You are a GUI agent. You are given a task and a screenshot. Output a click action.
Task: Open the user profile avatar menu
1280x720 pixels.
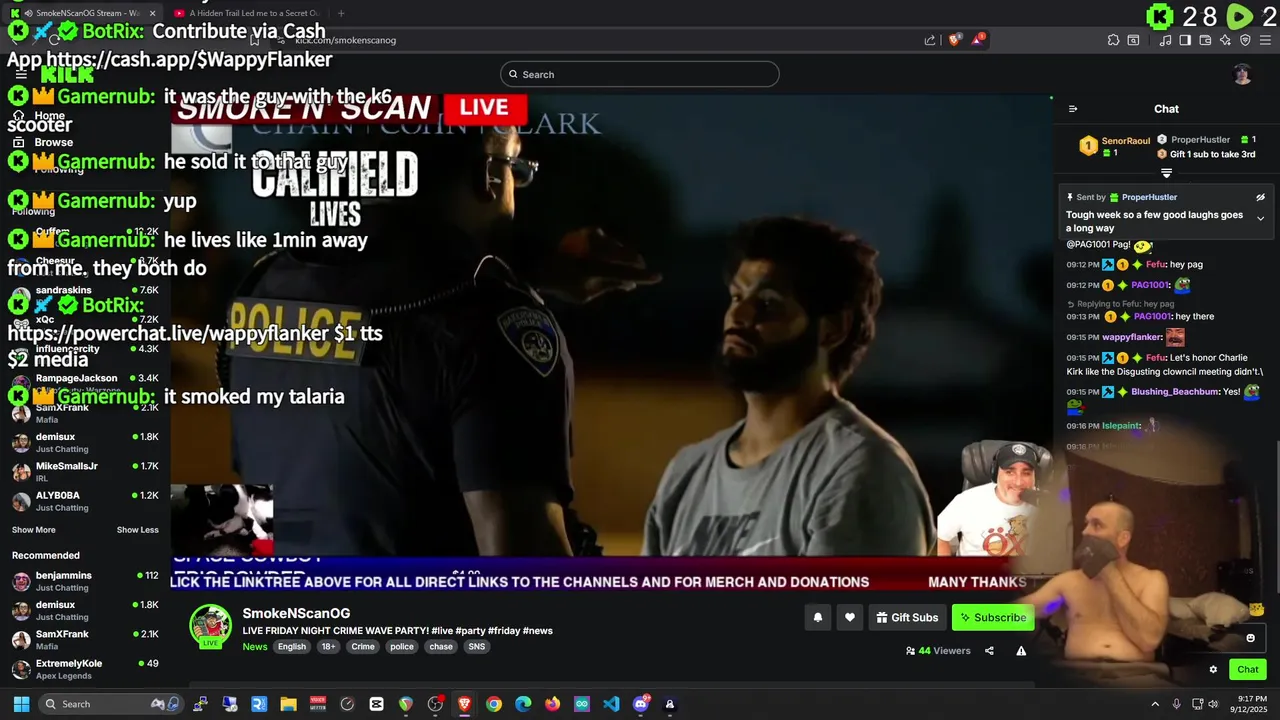[x=1242, y=74]
